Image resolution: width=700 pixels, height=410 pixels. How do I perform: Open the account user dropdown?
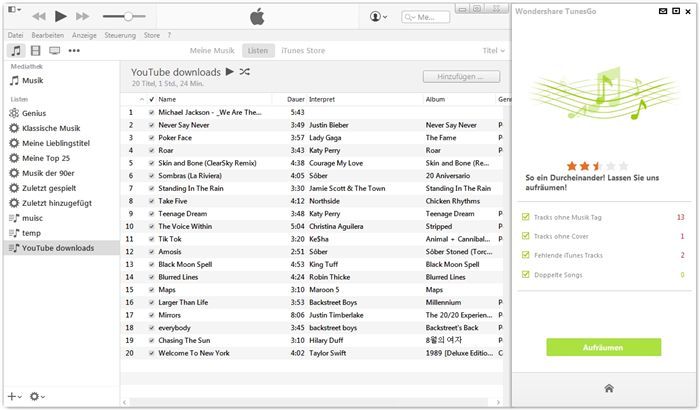pos(378,17)
